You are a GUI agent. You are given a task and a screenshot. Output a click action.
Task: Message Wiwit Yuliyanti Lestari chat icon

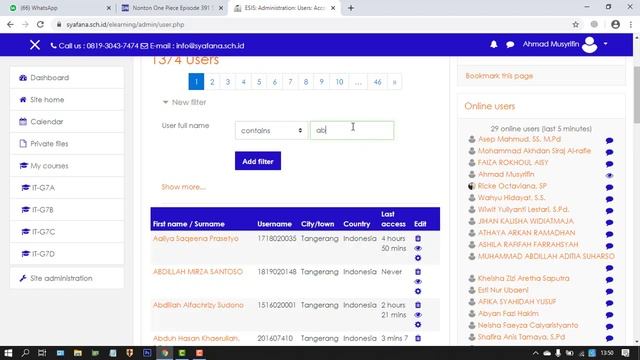[609, 211]
